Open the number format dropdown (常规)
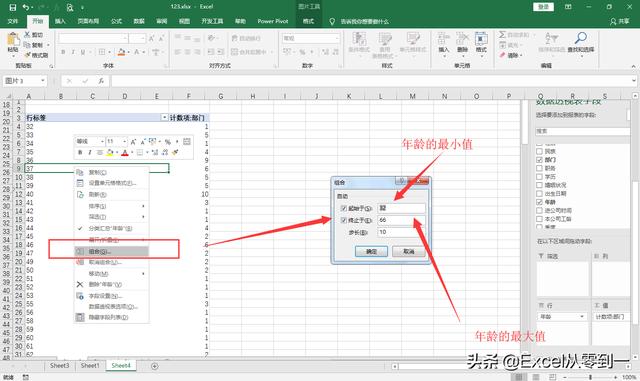640x381 pixels. click(x=337, y=38)
